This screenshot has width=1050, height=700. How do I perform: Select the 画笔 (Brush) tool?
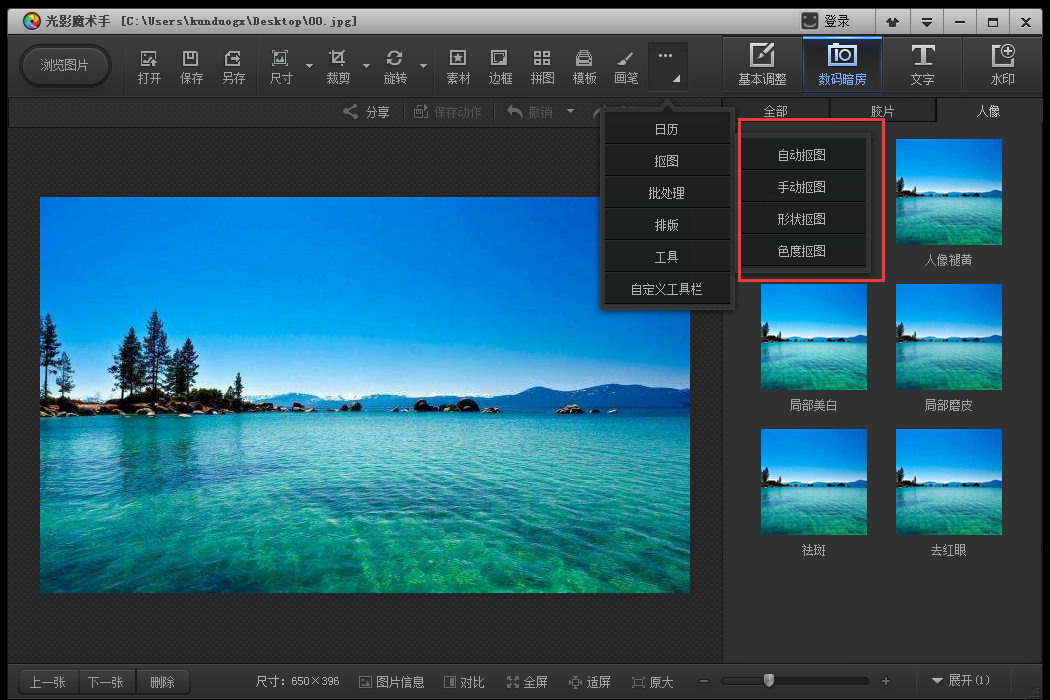pyautogui.click(x=626, y=66)
